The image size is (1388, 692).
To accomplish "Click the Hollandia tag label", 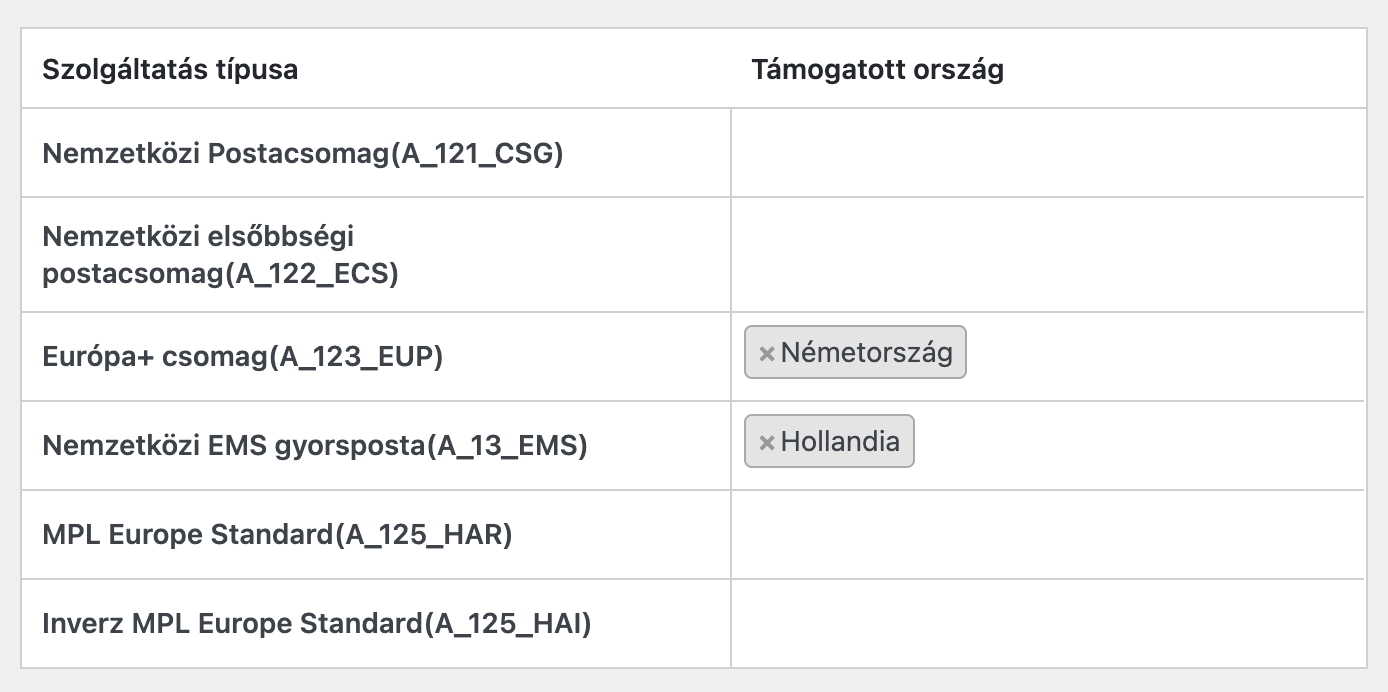I will pos(840,441).
